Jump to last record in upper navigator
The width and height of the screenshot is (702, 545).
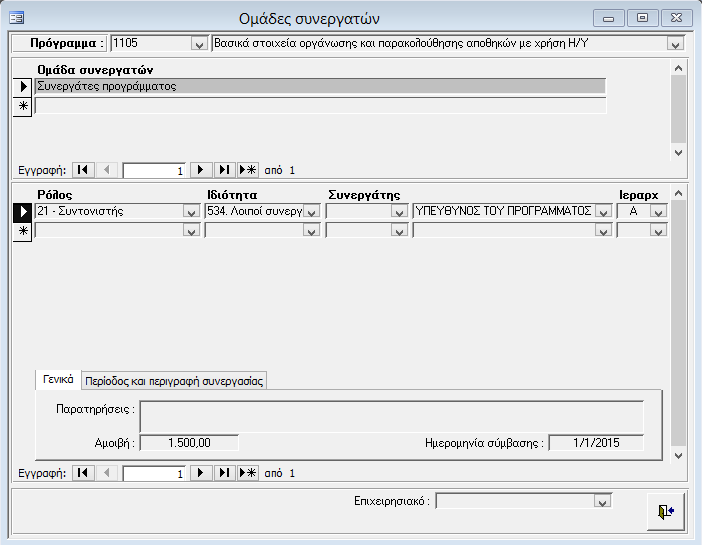[224, 170]
